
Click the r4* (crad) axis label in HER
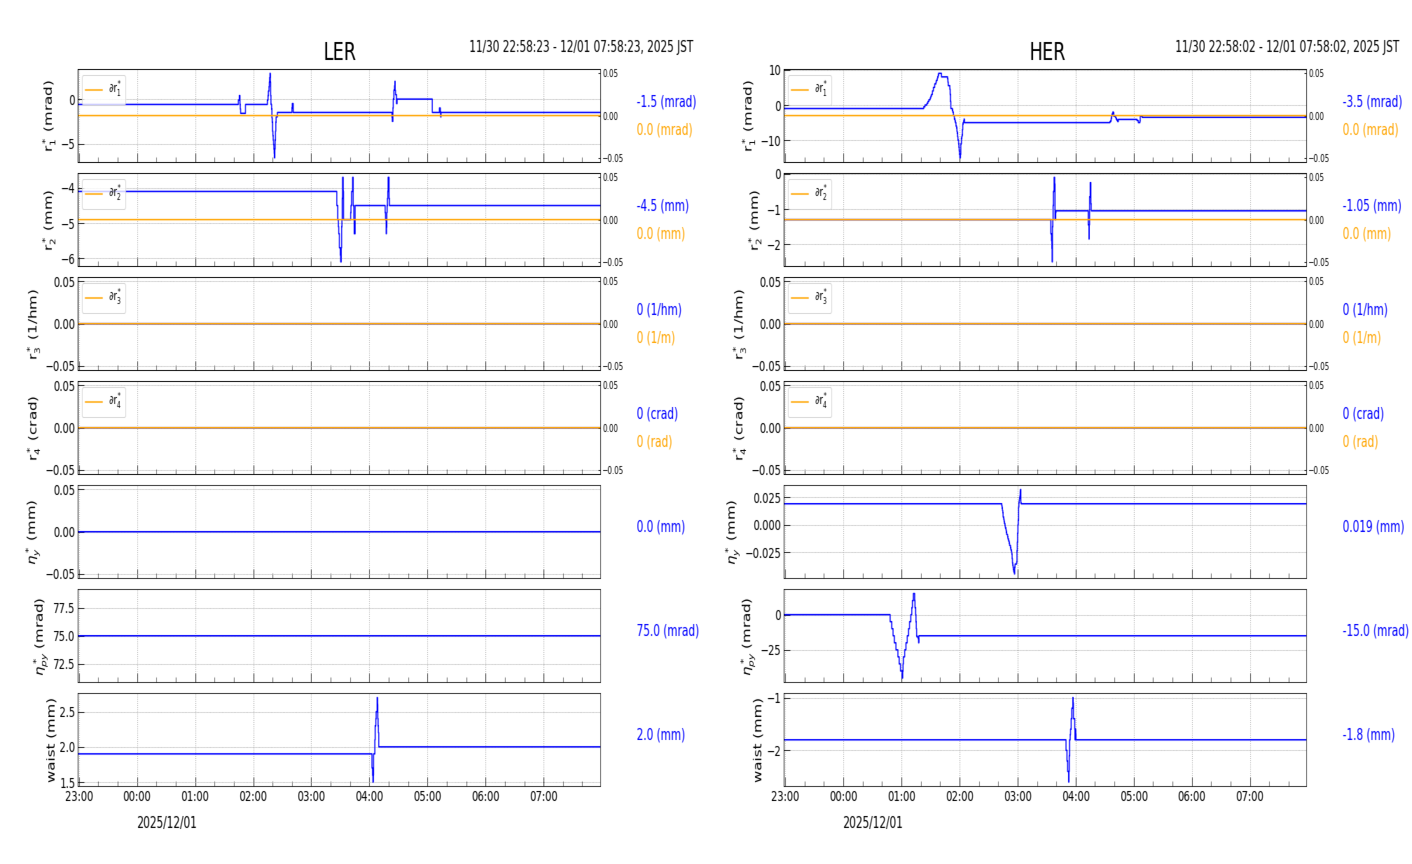click(740, 428)
